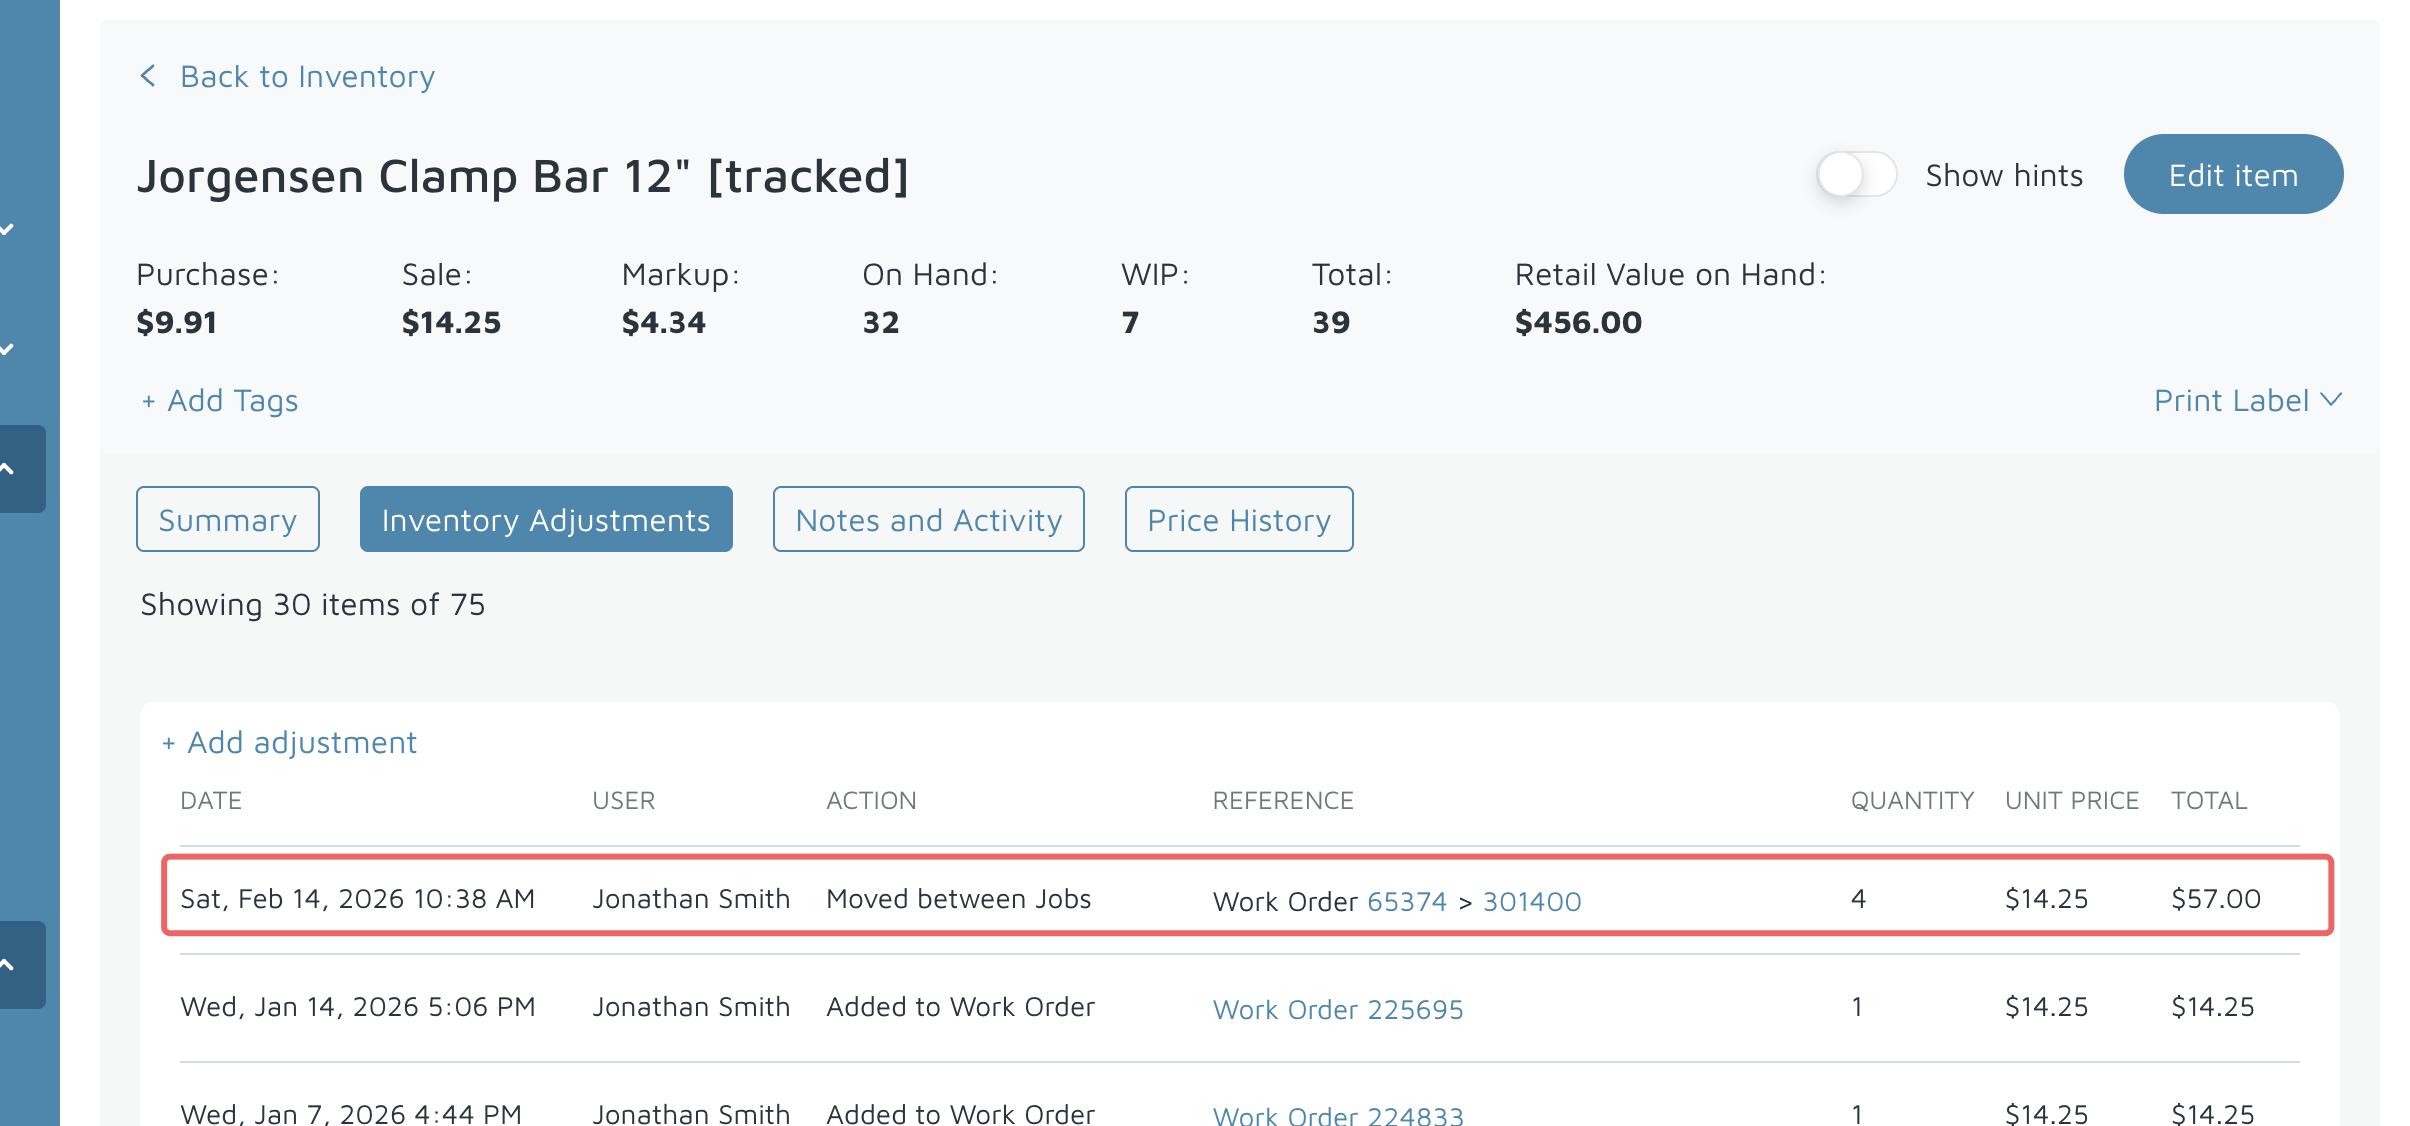Click the plus icon before Add Tags
Screen dimensions: 2410x1126
tap(149, 402)
